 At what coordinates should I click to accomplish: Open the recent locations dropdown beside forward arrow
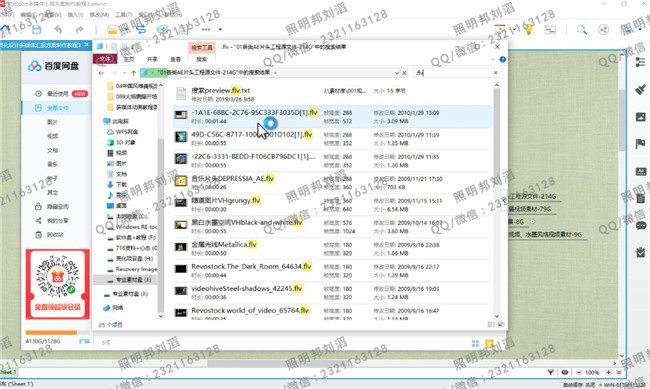pos(124,73)
